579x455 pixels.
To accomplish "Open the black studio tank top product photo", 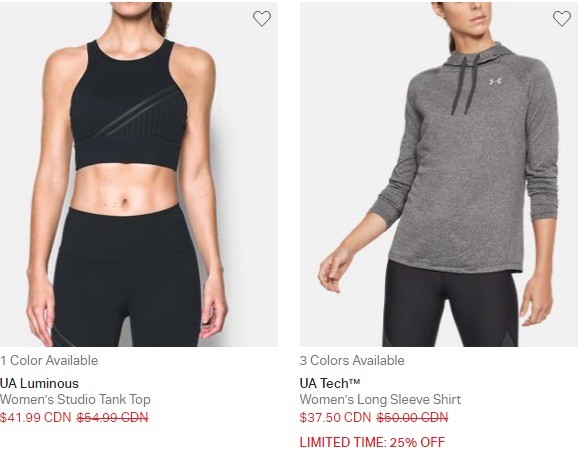I will pyautogui.click(x=139, y=174).
